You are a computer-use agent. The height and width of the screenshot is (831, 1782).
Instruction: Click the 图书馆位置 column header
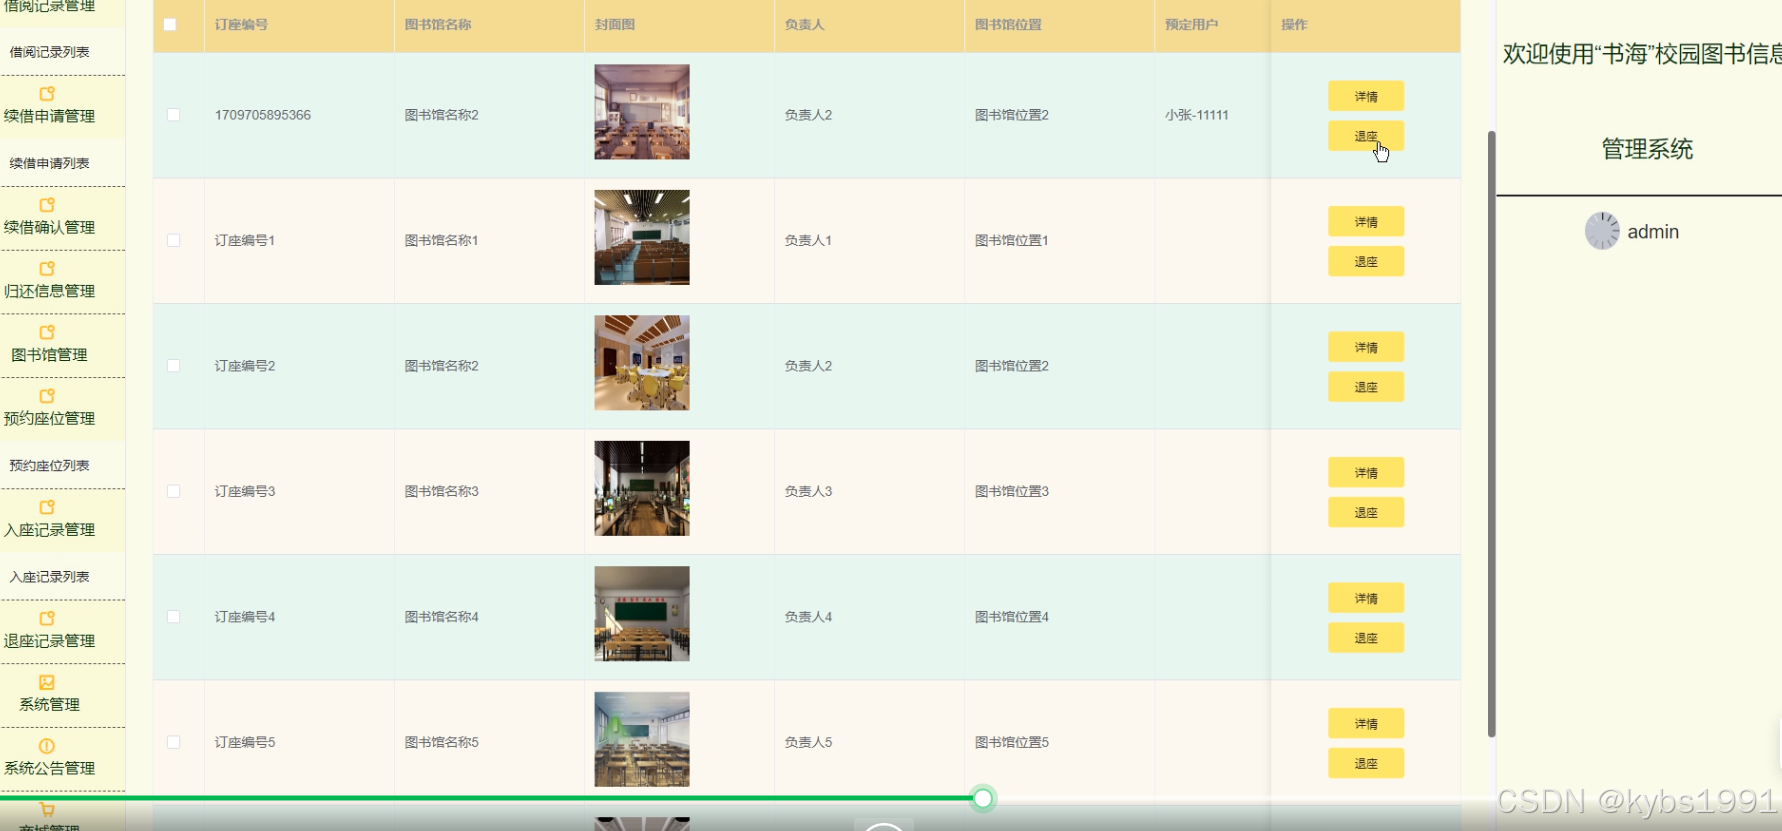click(x=1008, y=24)
